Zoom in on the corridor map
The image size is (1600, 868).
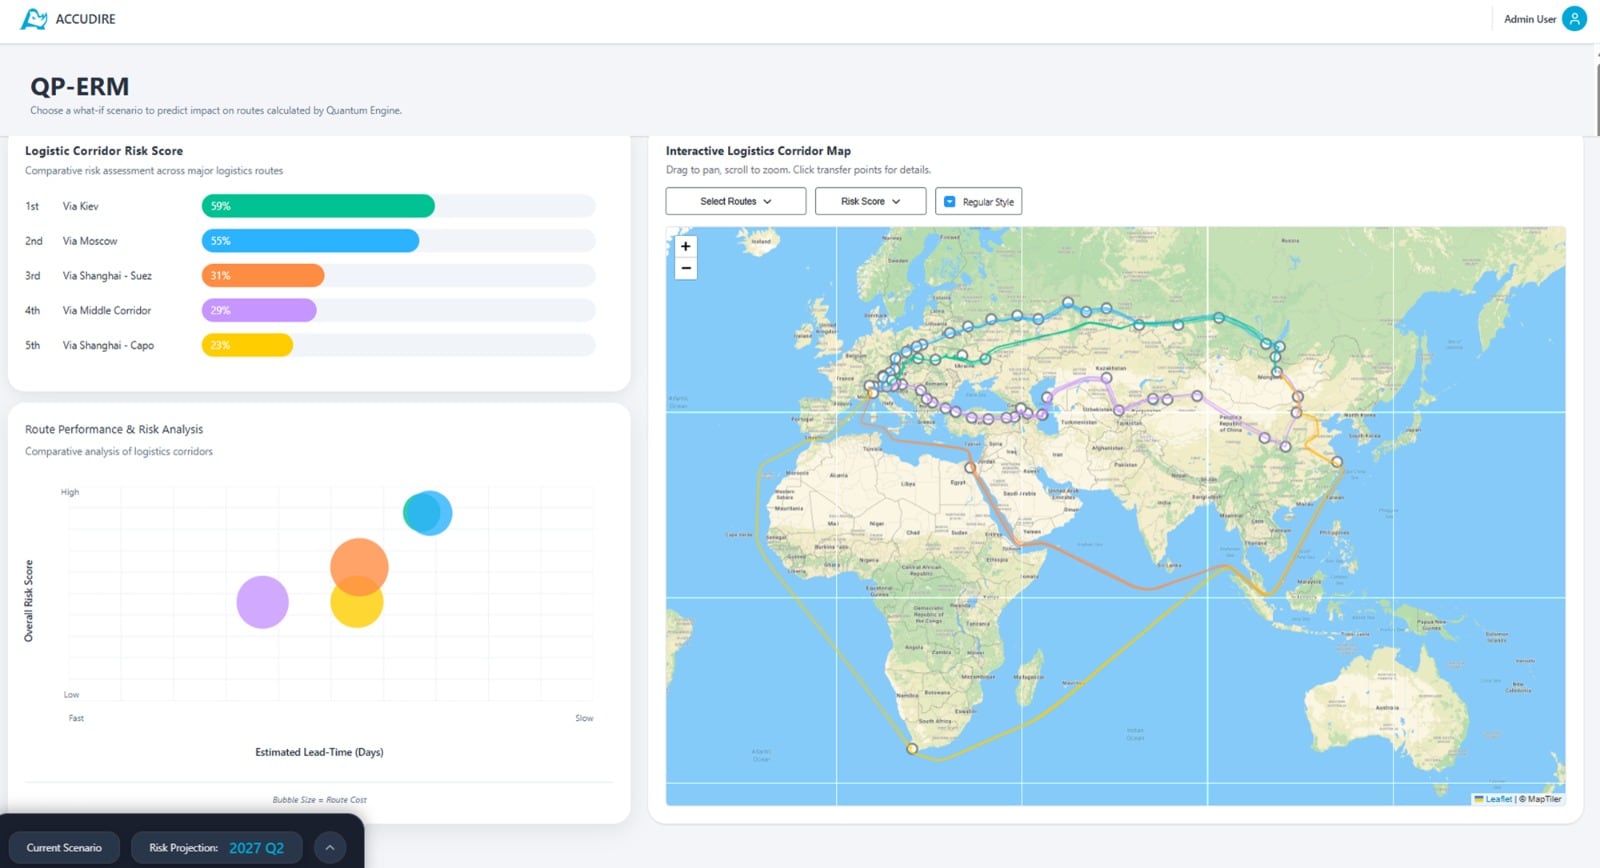point(686,246)
